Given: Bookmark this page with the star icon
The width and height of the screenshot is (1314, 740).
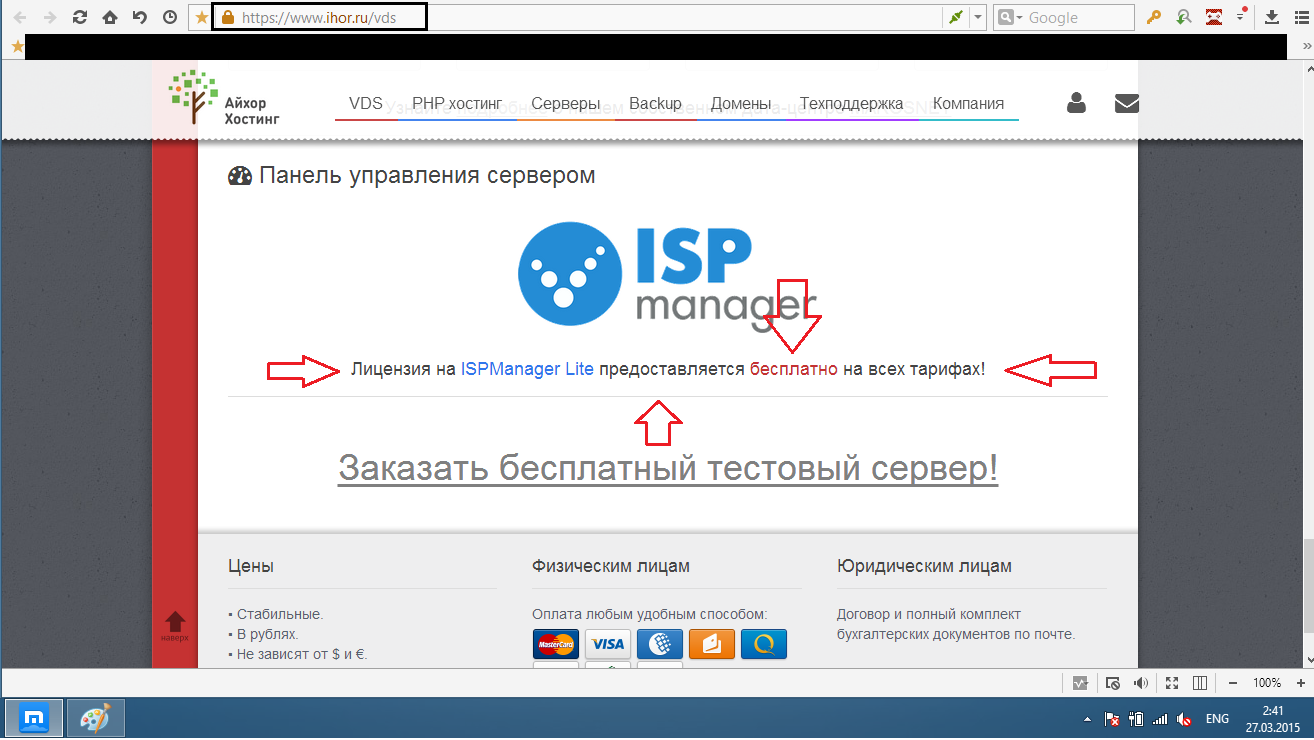Looking at the screenshot, I should [x=201, y=17].
